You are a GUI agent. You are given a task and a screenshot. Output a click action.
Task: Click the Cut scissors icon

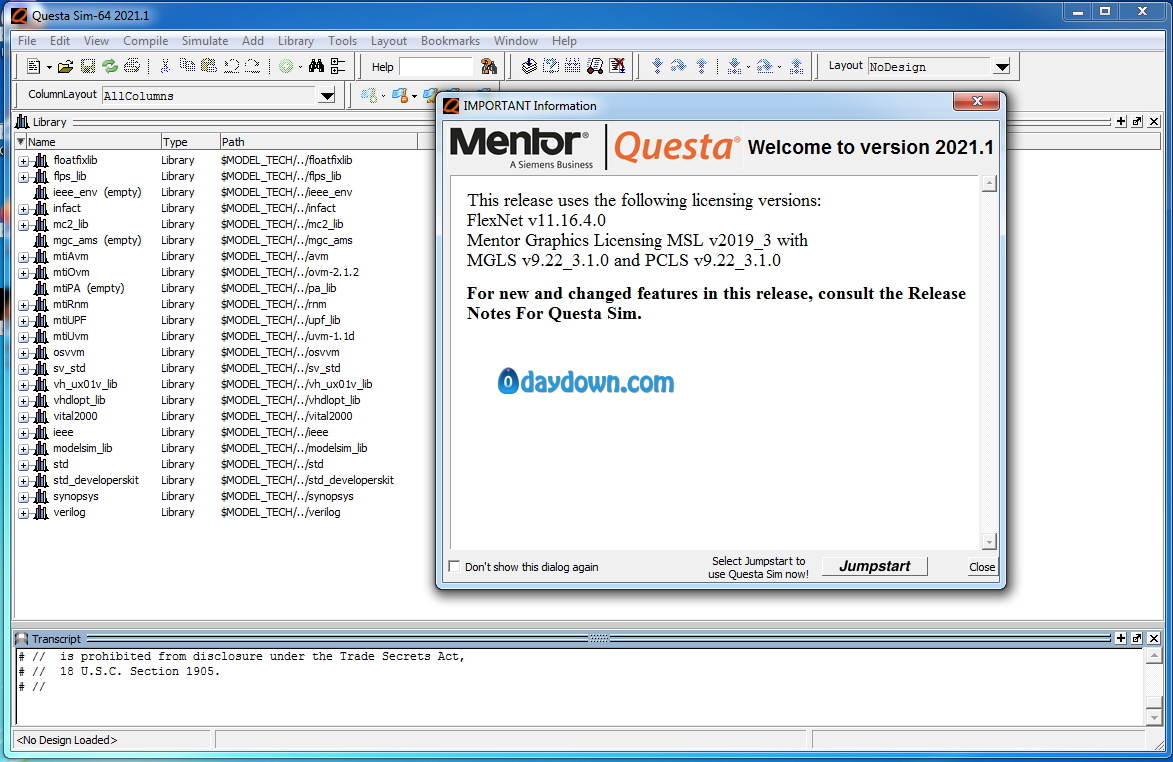pos(165,67)
